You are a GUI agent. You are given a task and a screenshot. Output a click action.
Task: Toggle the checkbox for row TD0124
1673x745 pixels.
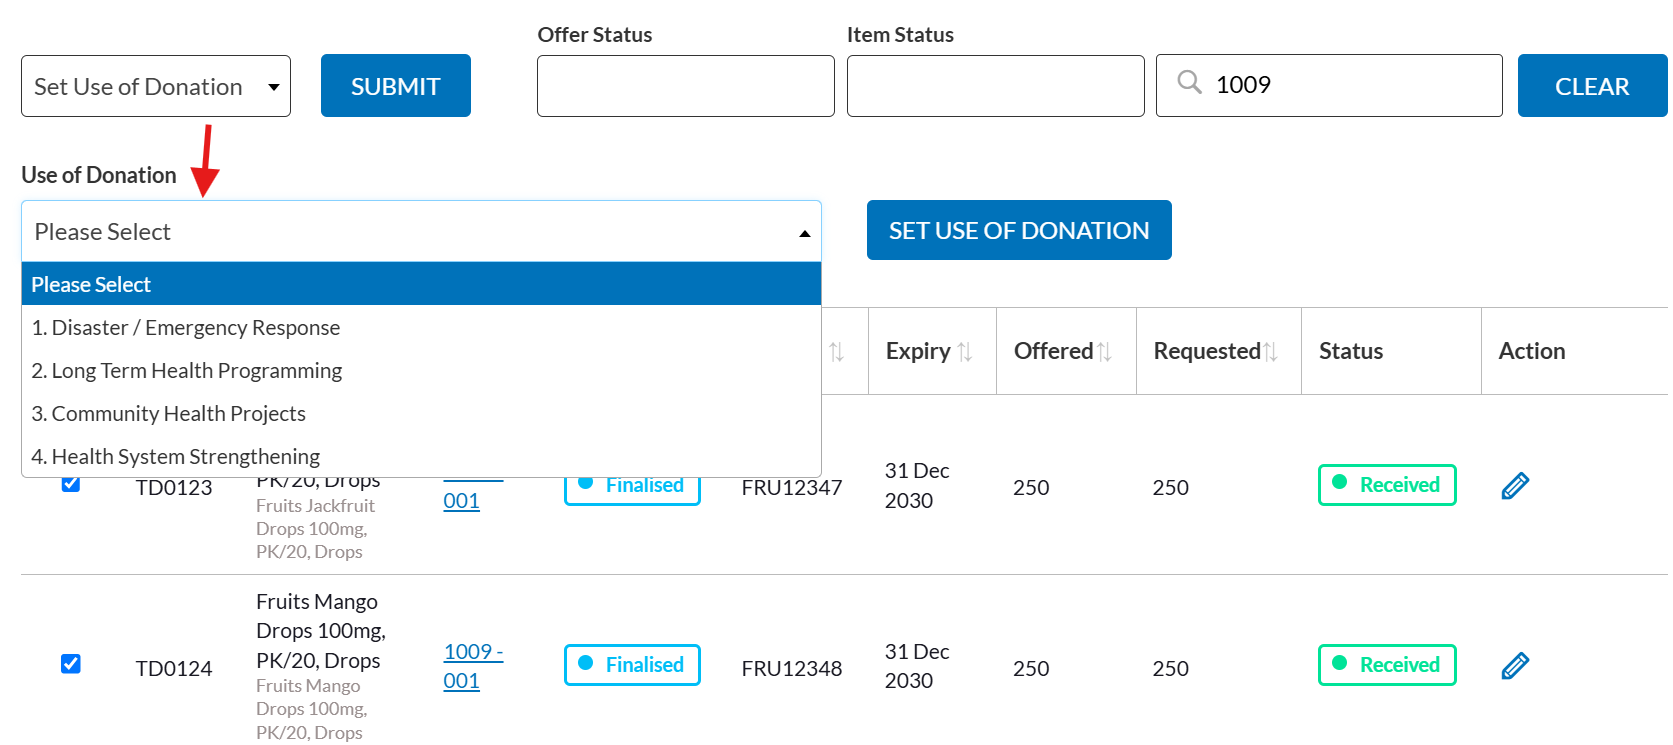71,664
